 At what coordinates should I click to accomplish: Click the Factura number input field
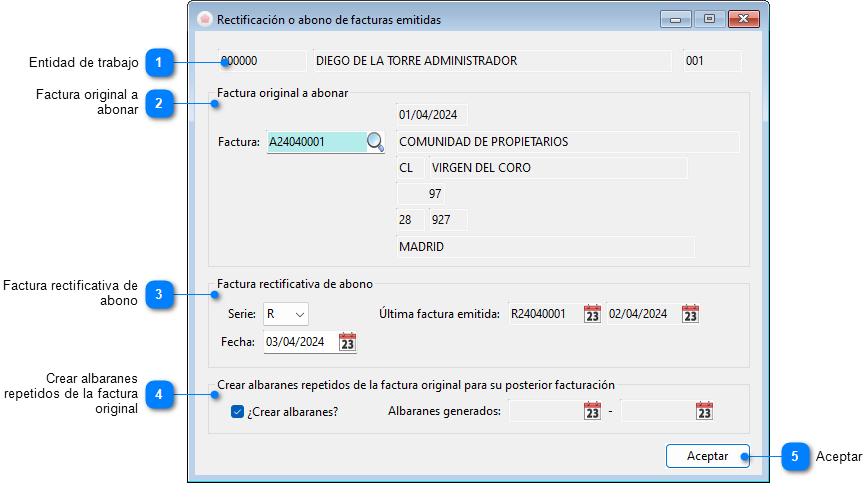[315, 142]
